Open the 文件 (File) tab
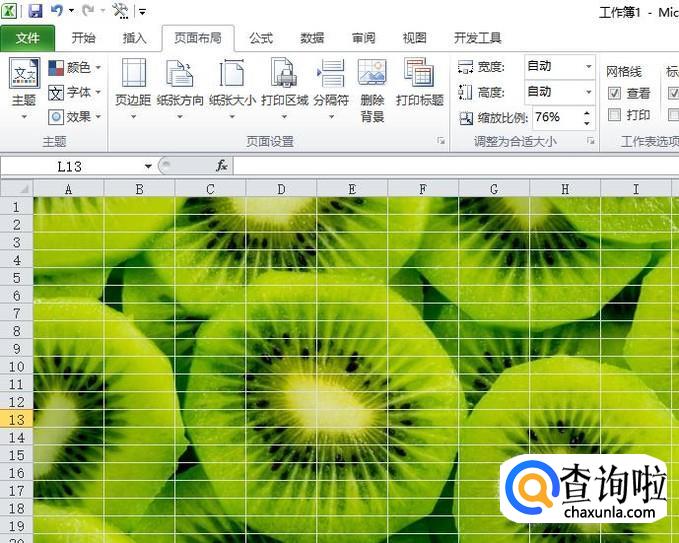 click(x=28, y=38)
